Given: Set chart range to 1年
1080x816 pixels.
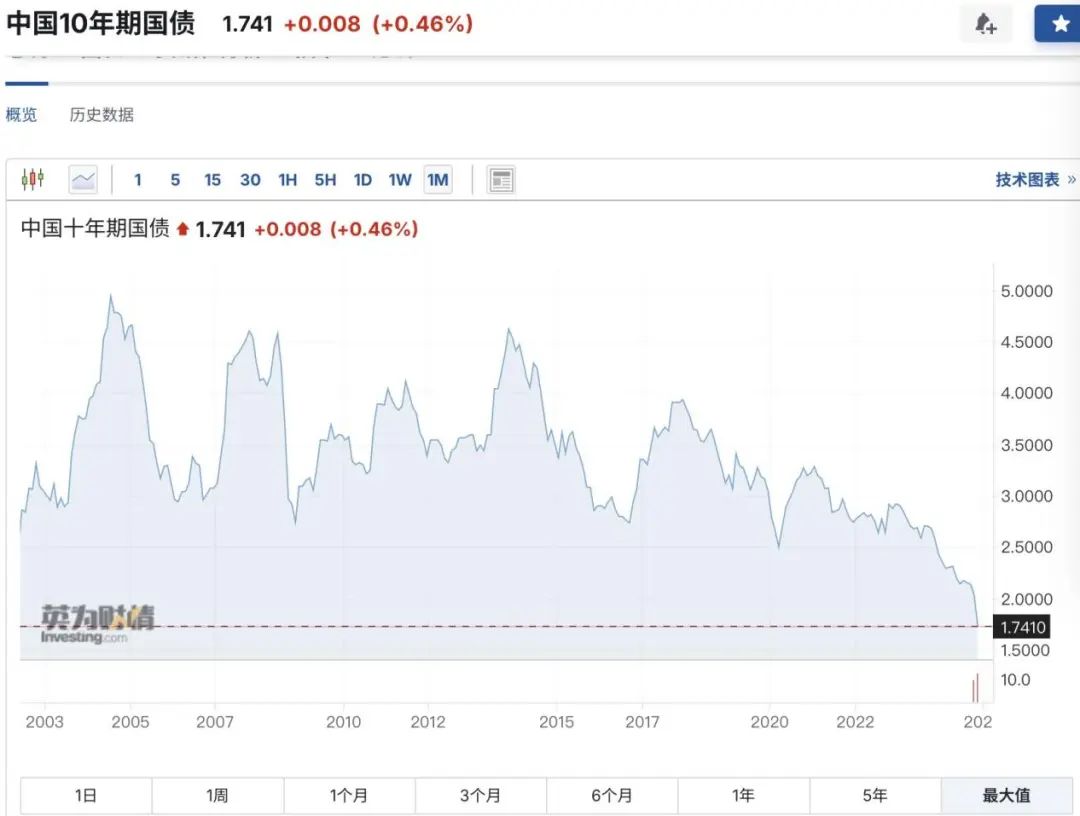Looking at the screenshot, I should point(744,795).
